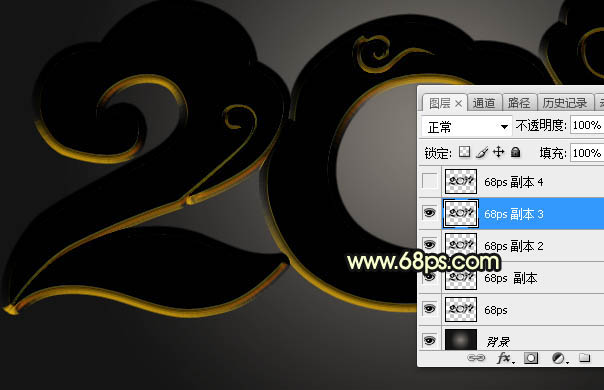Create new group folder icon
The height and width of the screenshot is (390, 604).
tap(584, 358)
